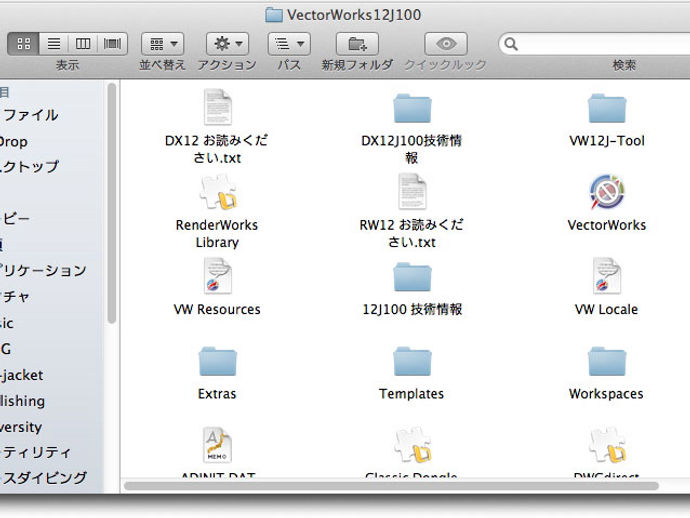
Task: Switch to icon view mode
Action: point(24,44)
